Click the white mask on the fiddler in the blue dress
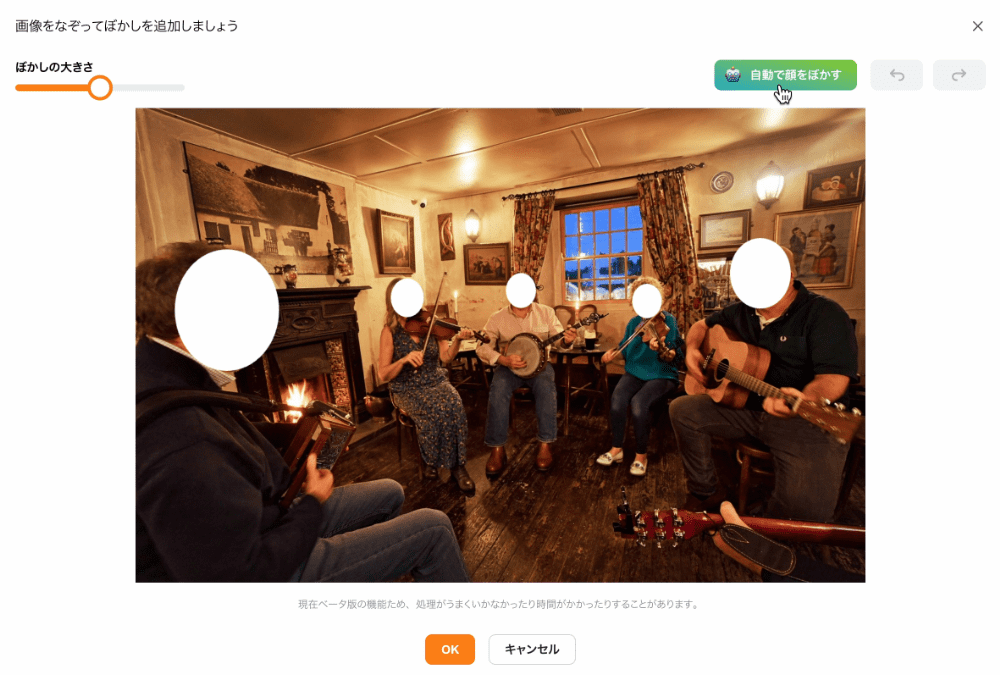Viewport: 1000px width, 675px height. [407, 298]
